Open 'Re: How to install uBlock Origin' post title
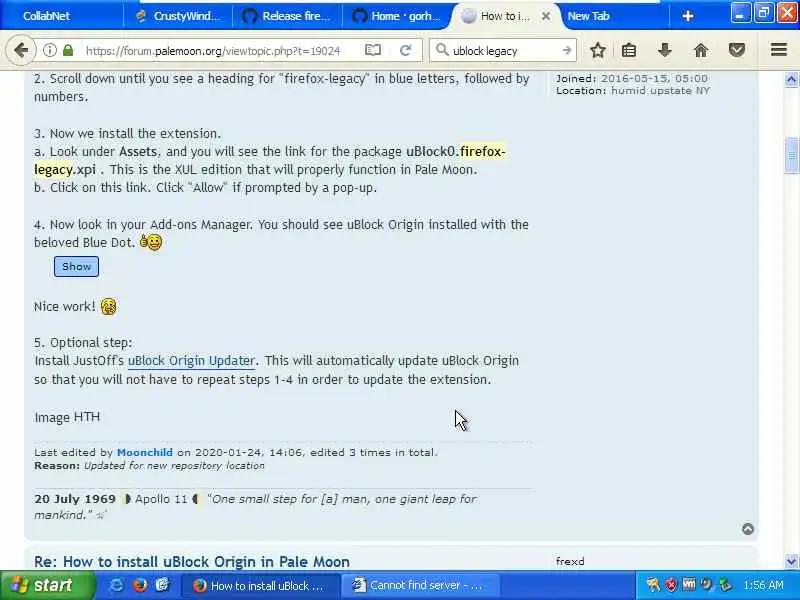800x600 pixels. (192, 562)
